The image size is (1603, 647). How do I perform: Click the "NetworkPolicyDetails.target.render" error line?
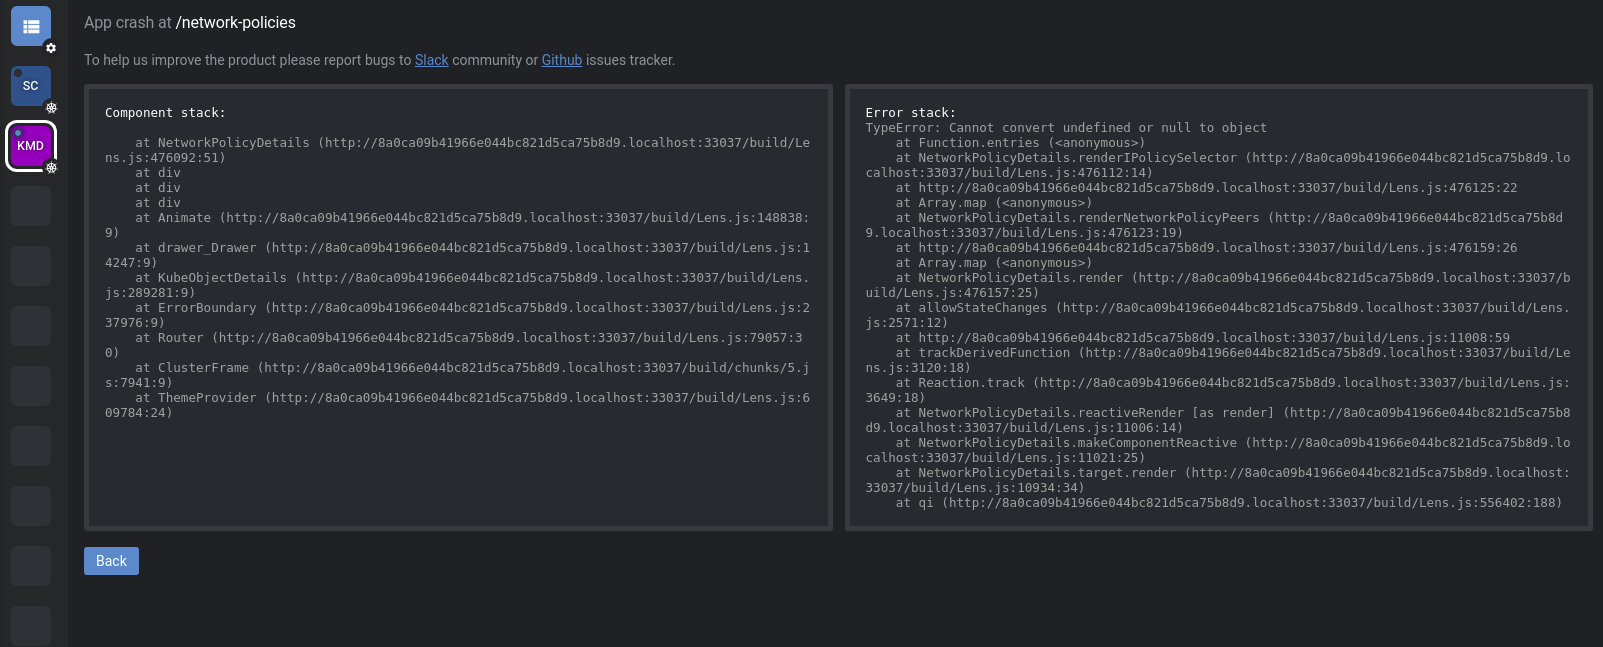(x=1218, y=480)
